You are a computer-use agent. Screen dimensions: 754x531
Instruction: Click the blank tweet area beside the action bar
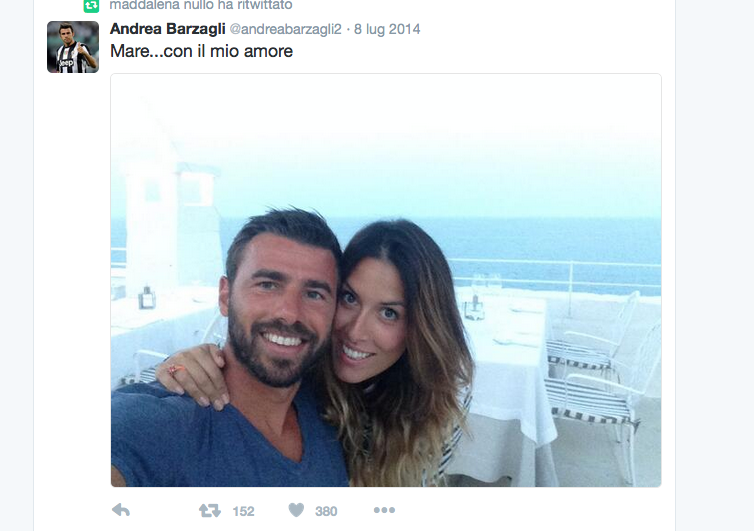coord(529,510)
